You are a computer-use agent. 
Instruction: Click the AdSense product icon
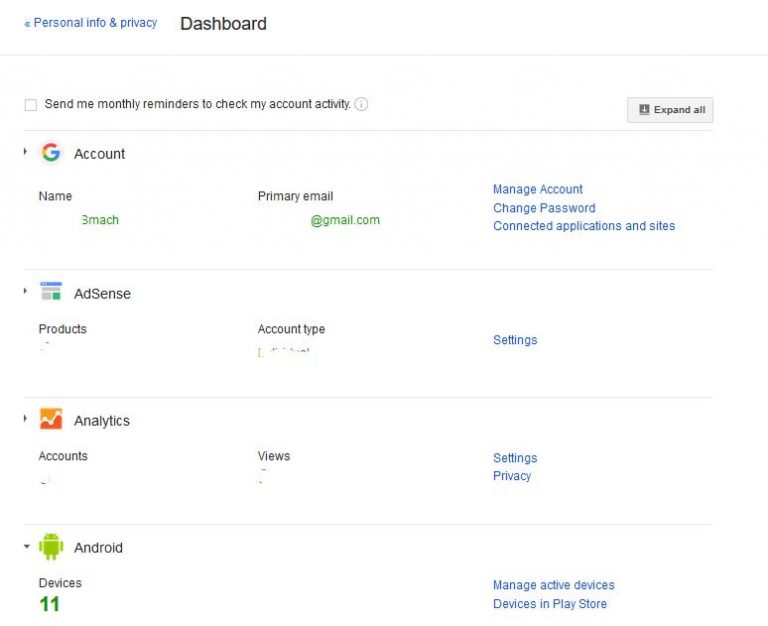click(x=51, y=292)
